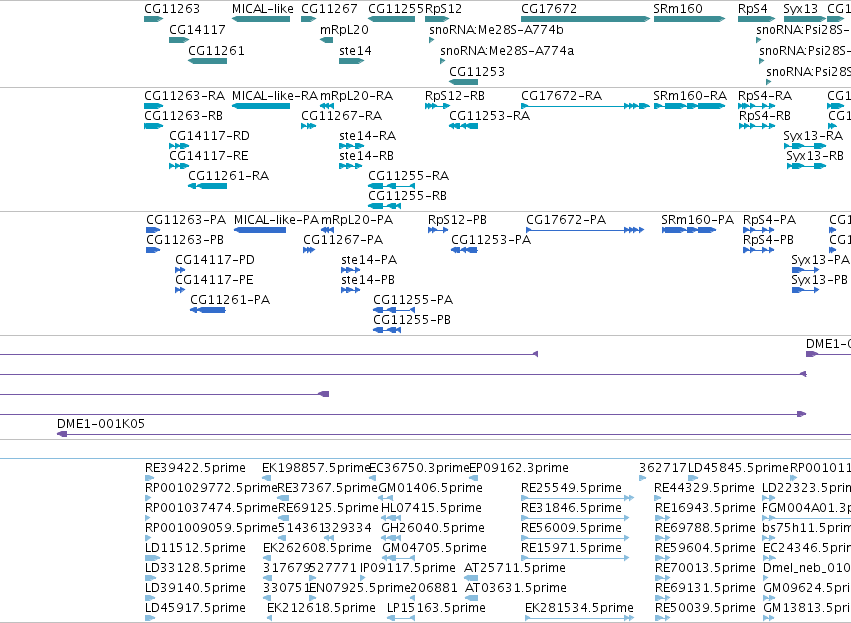
Task: Open the MICAL-like gene label
Action: pos(263,9)
